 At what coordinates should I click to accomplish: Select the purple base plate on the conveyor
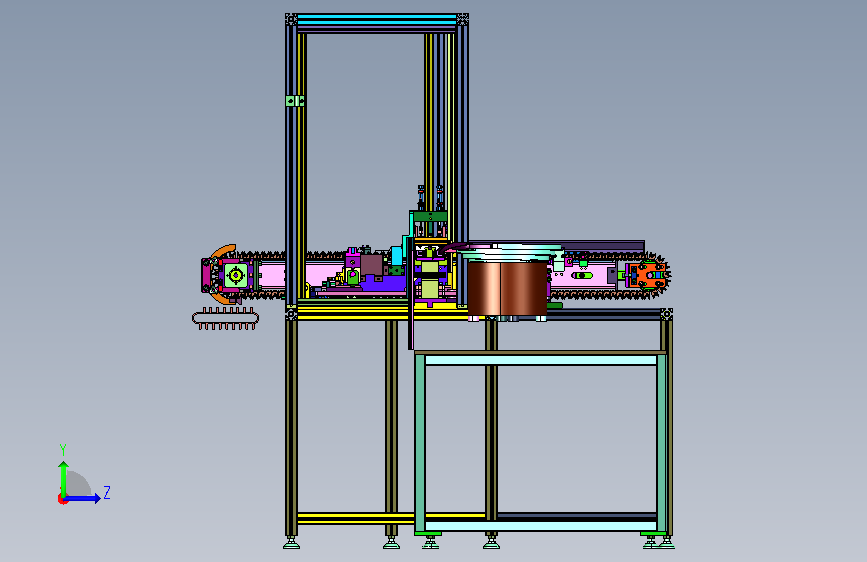pos(383,284)
